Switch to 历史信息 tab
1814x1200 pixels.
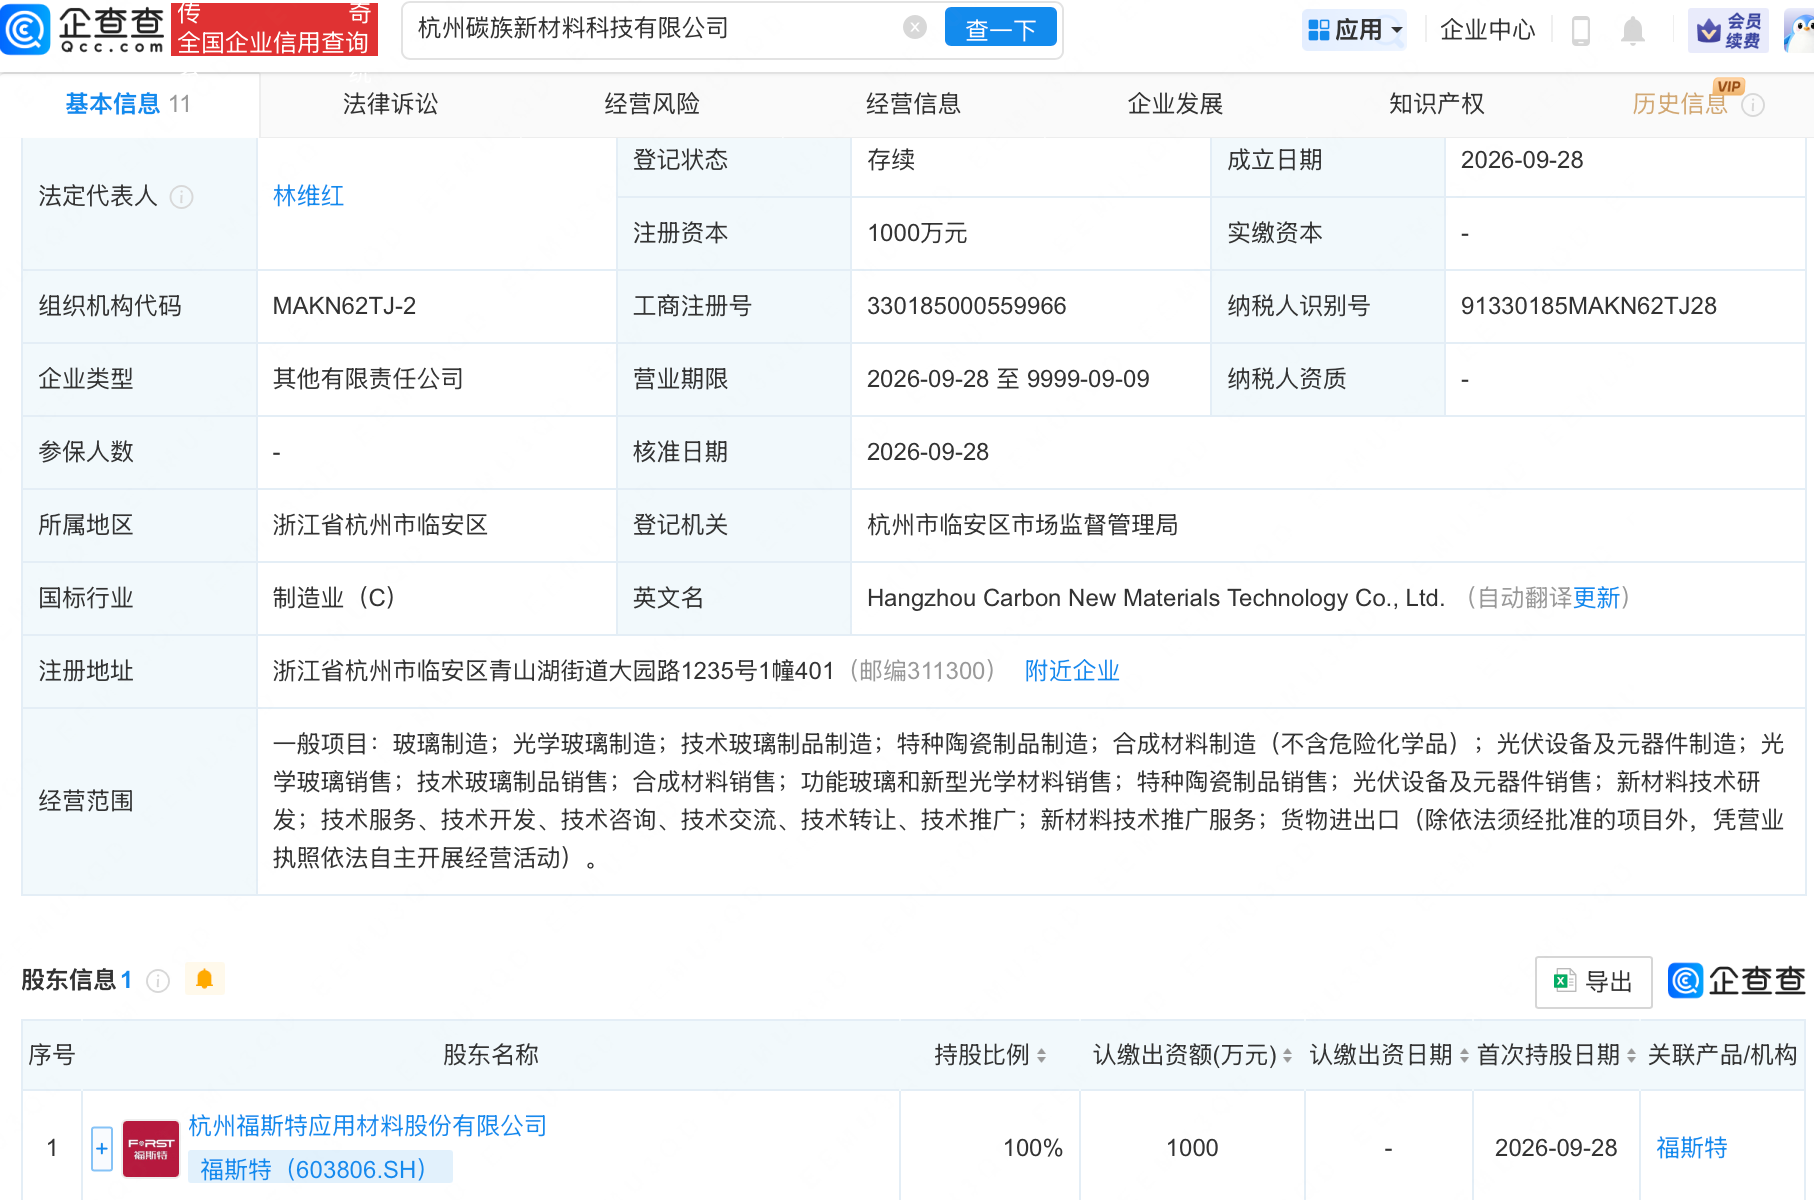(x=1680, y=104)
